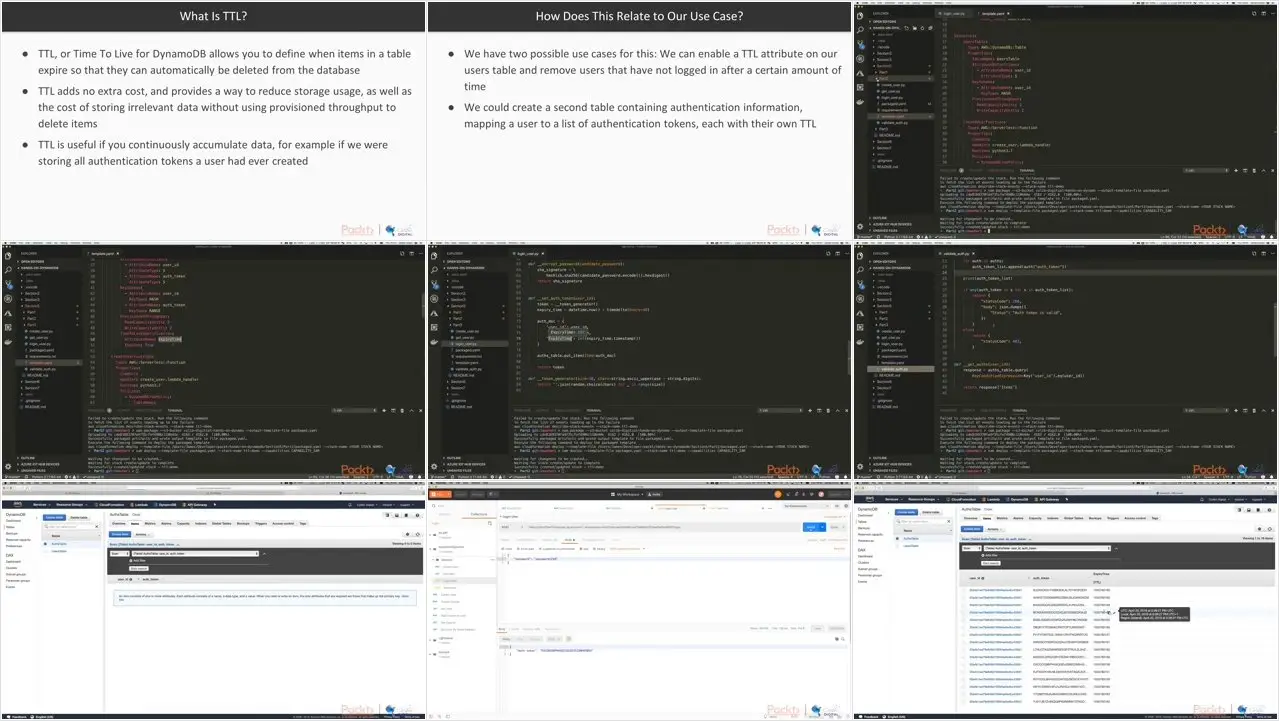Switch to Overview tab in bottom-left AWS frame
Screen dimensions: 1279x721
pos(119,524)
